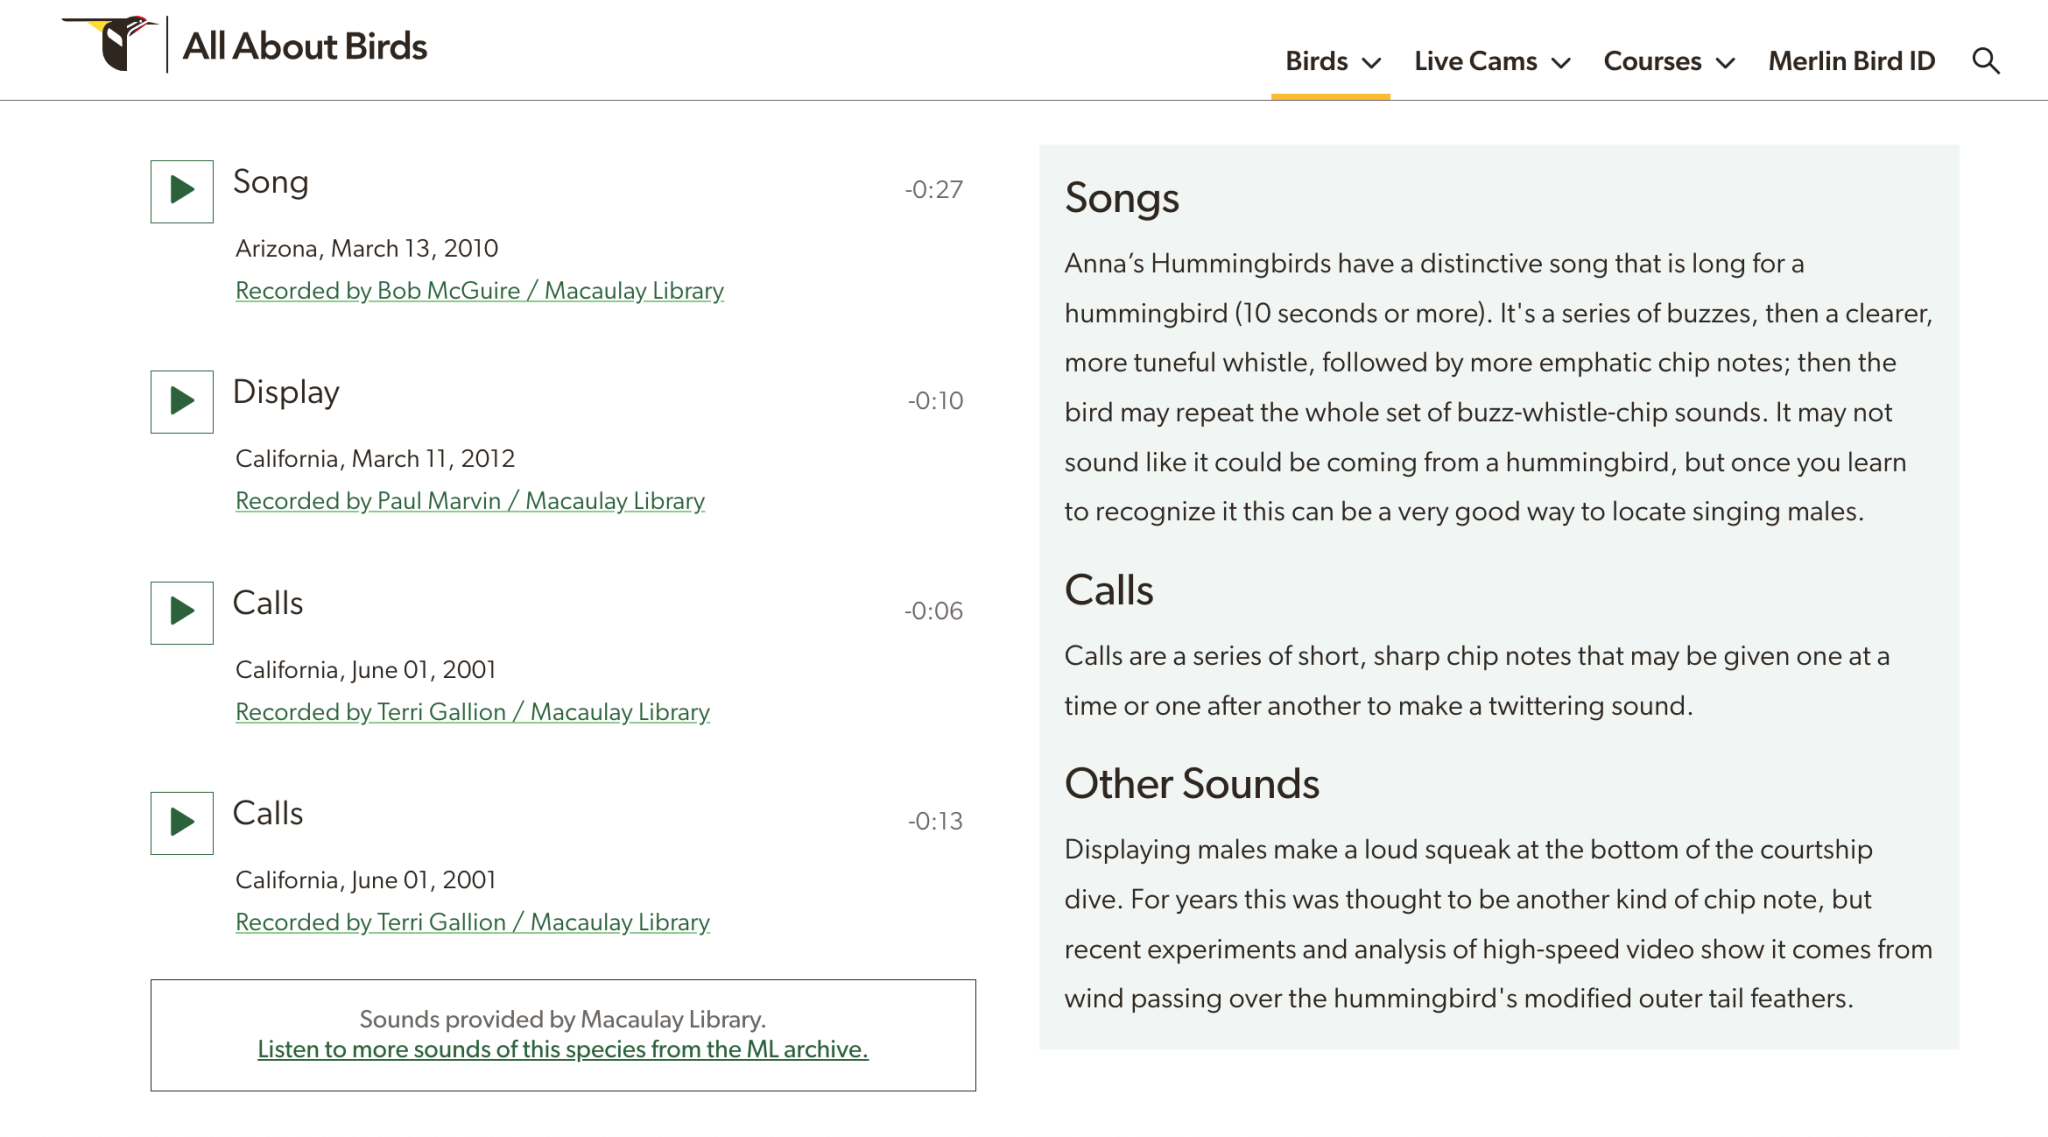
Task: Play the Arizona Song recording
Action: tap(181, 190)
